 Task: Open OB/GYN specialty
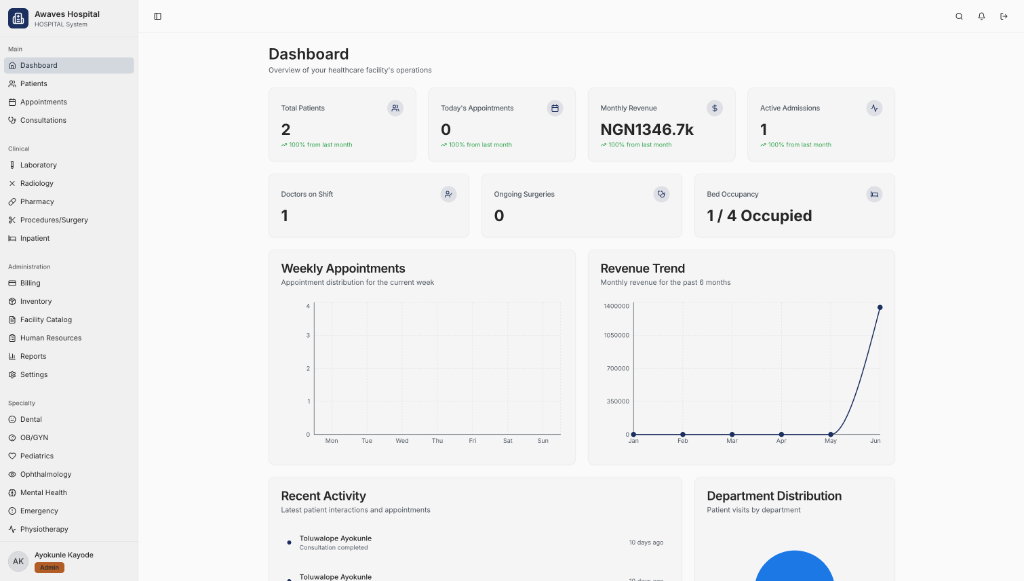69,438
